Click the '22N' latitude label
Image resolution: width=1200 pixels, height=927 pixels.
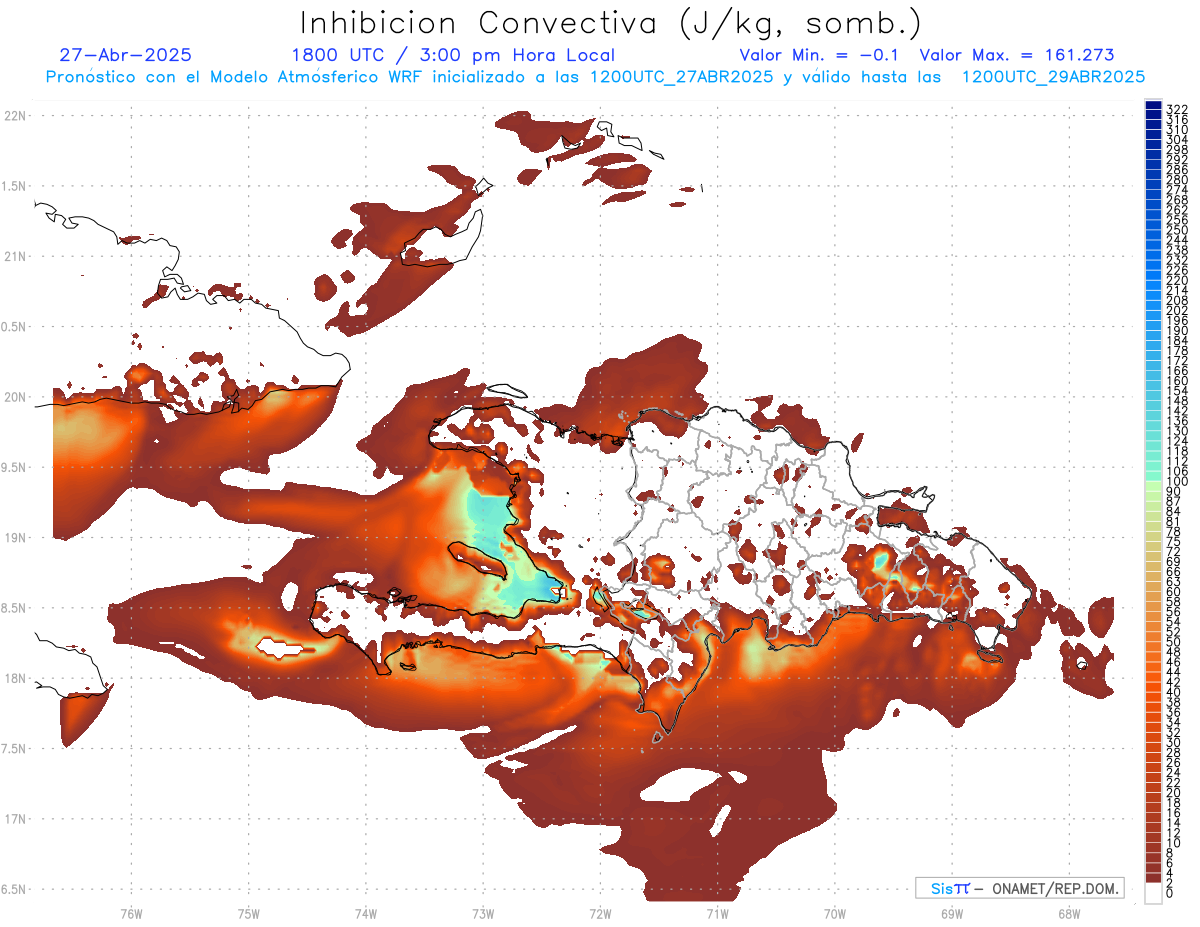15,116
